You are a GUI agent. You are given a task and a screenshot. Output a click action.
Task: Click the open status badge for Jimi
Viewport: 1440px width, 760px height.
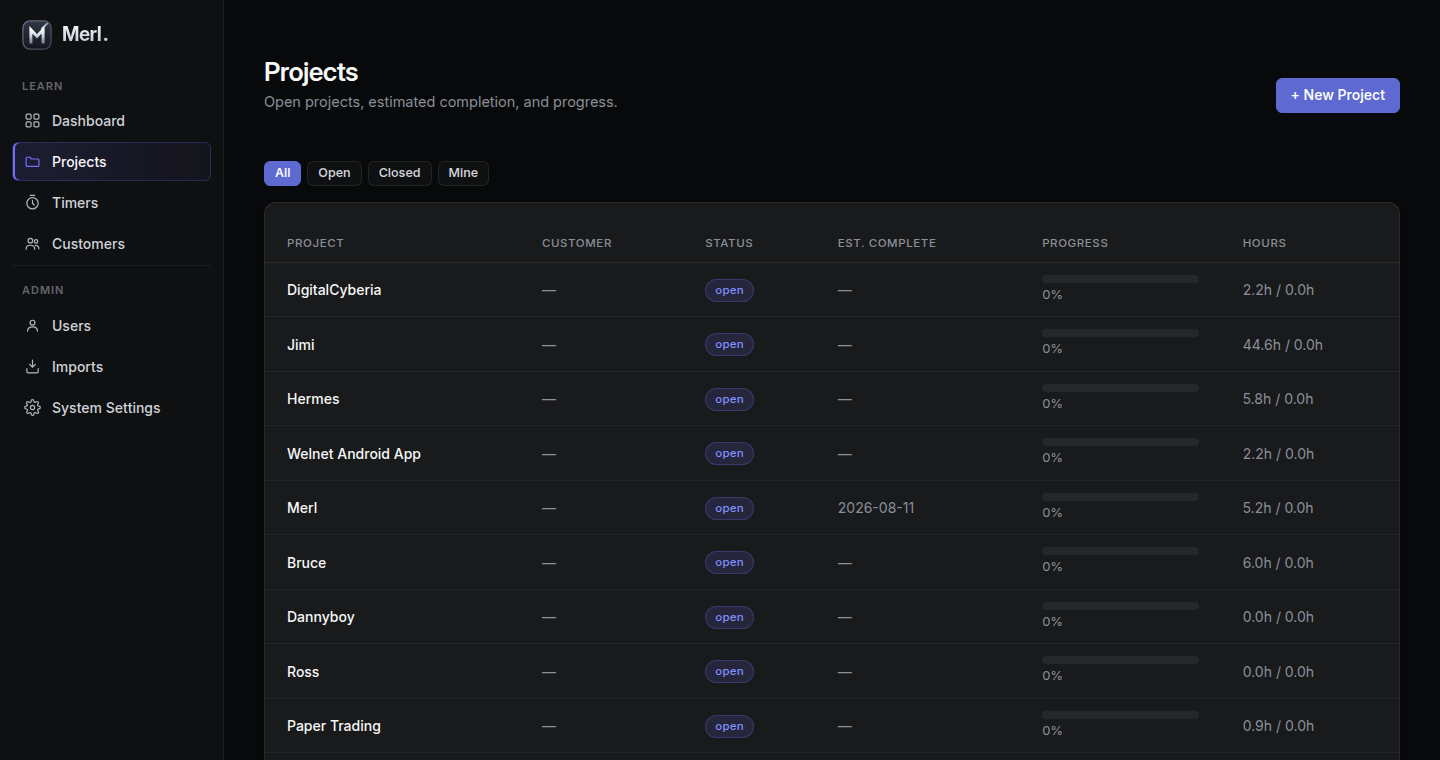click(x=729, y=345)
